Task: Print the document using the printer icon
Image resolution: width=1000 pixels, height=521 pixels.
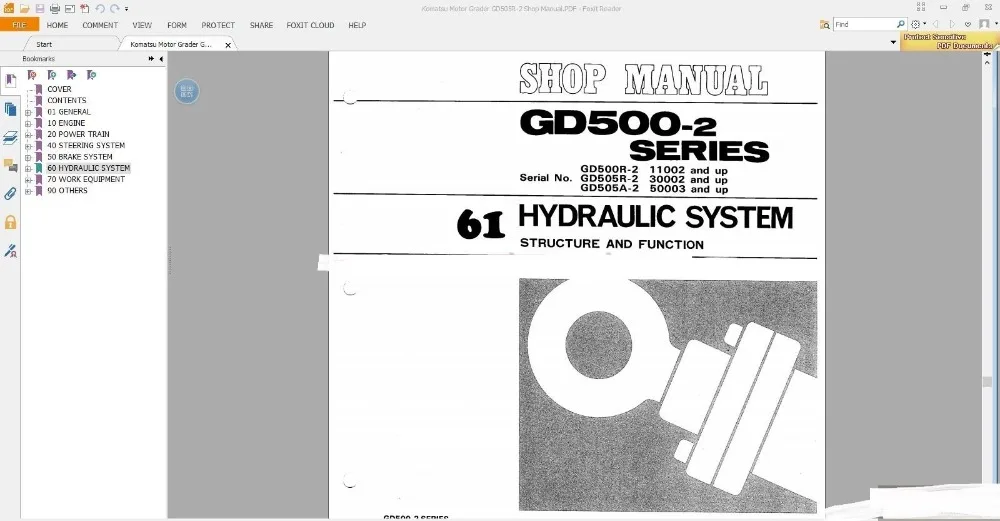Action: [55, 8]
